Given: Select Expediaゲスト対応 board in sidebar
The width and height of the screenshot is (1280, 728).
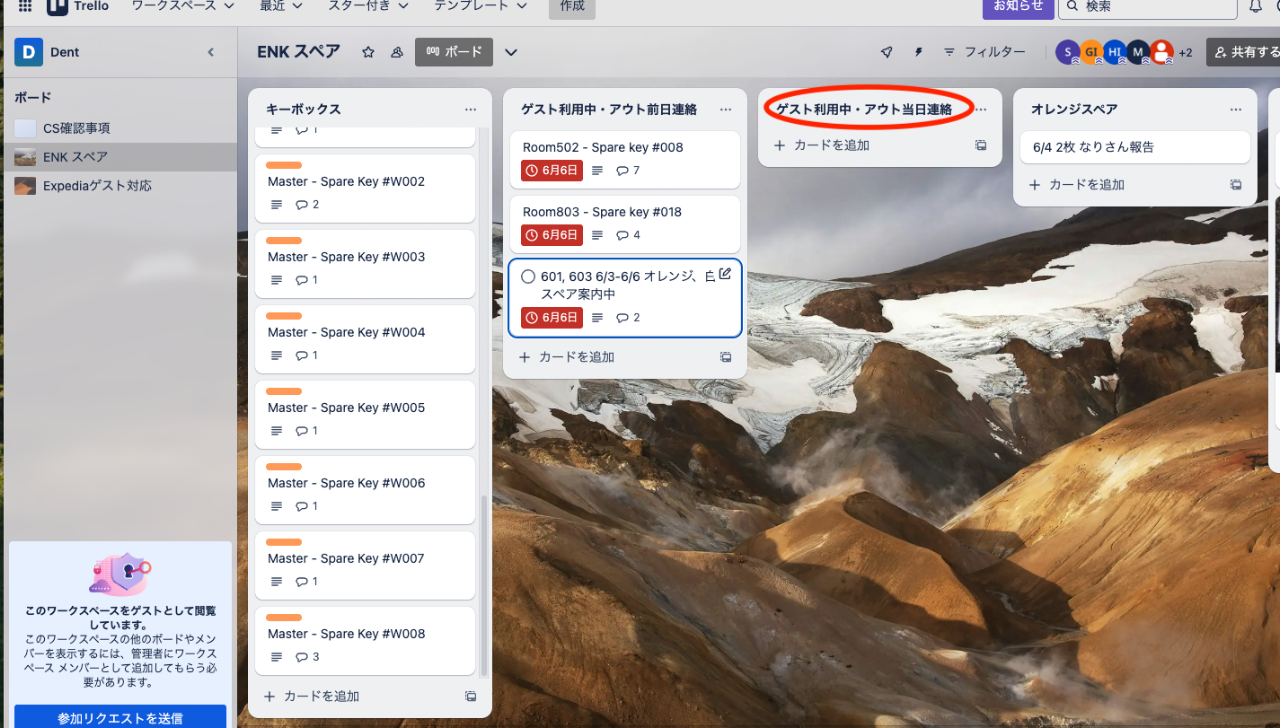Looking at the screenshot, I should click(x=97, y=186).
